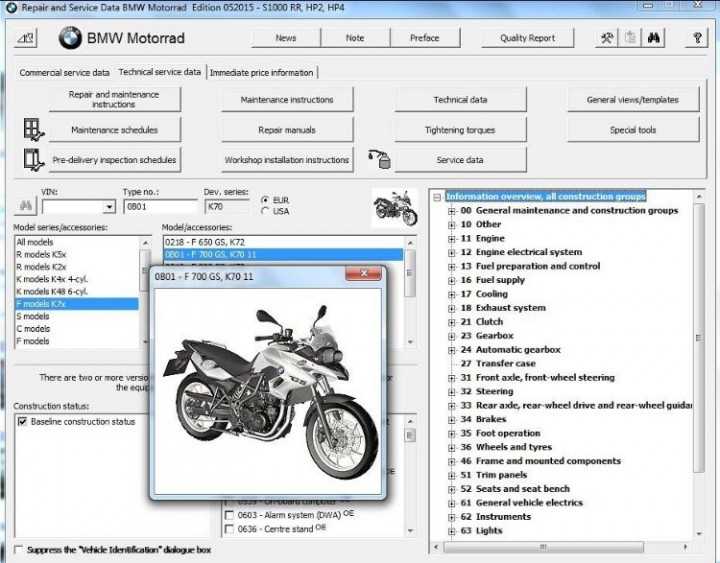
Task: Click the Type no. input field
Action: click(160, 207)
